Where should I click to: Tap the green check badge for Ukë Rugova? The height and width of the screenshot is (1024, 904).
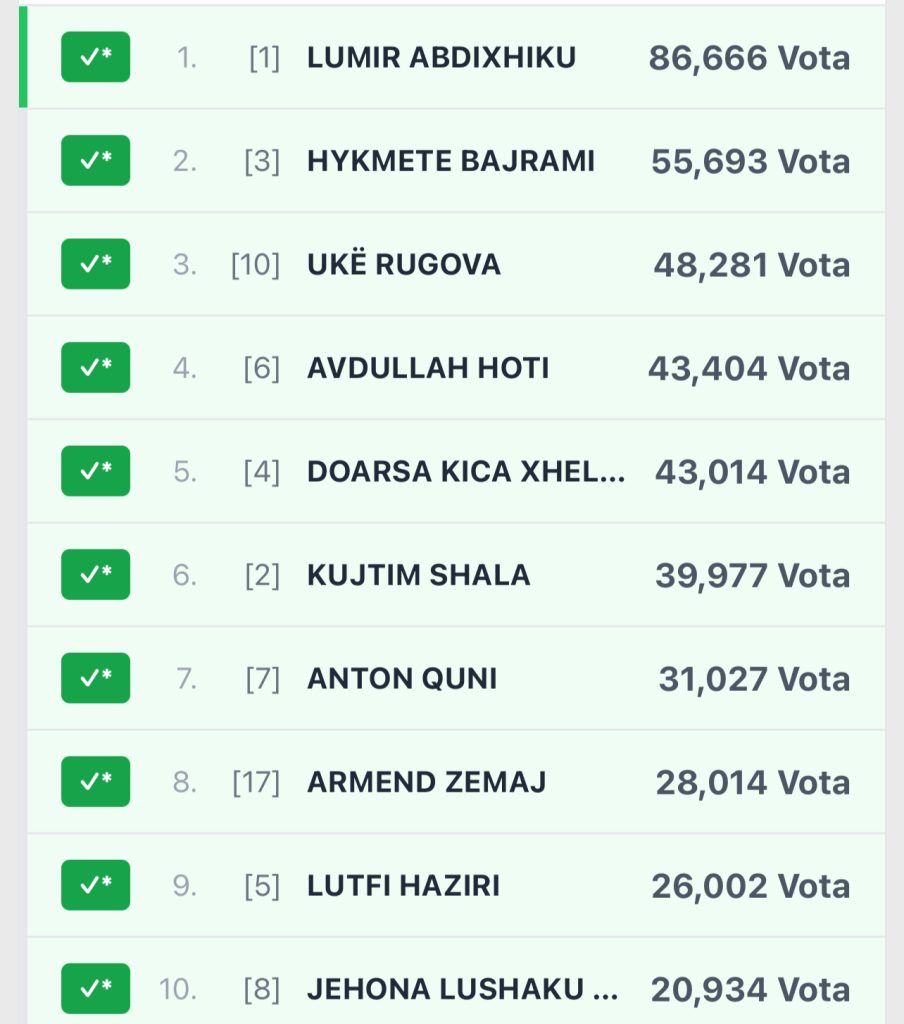(x=95, y=264)
